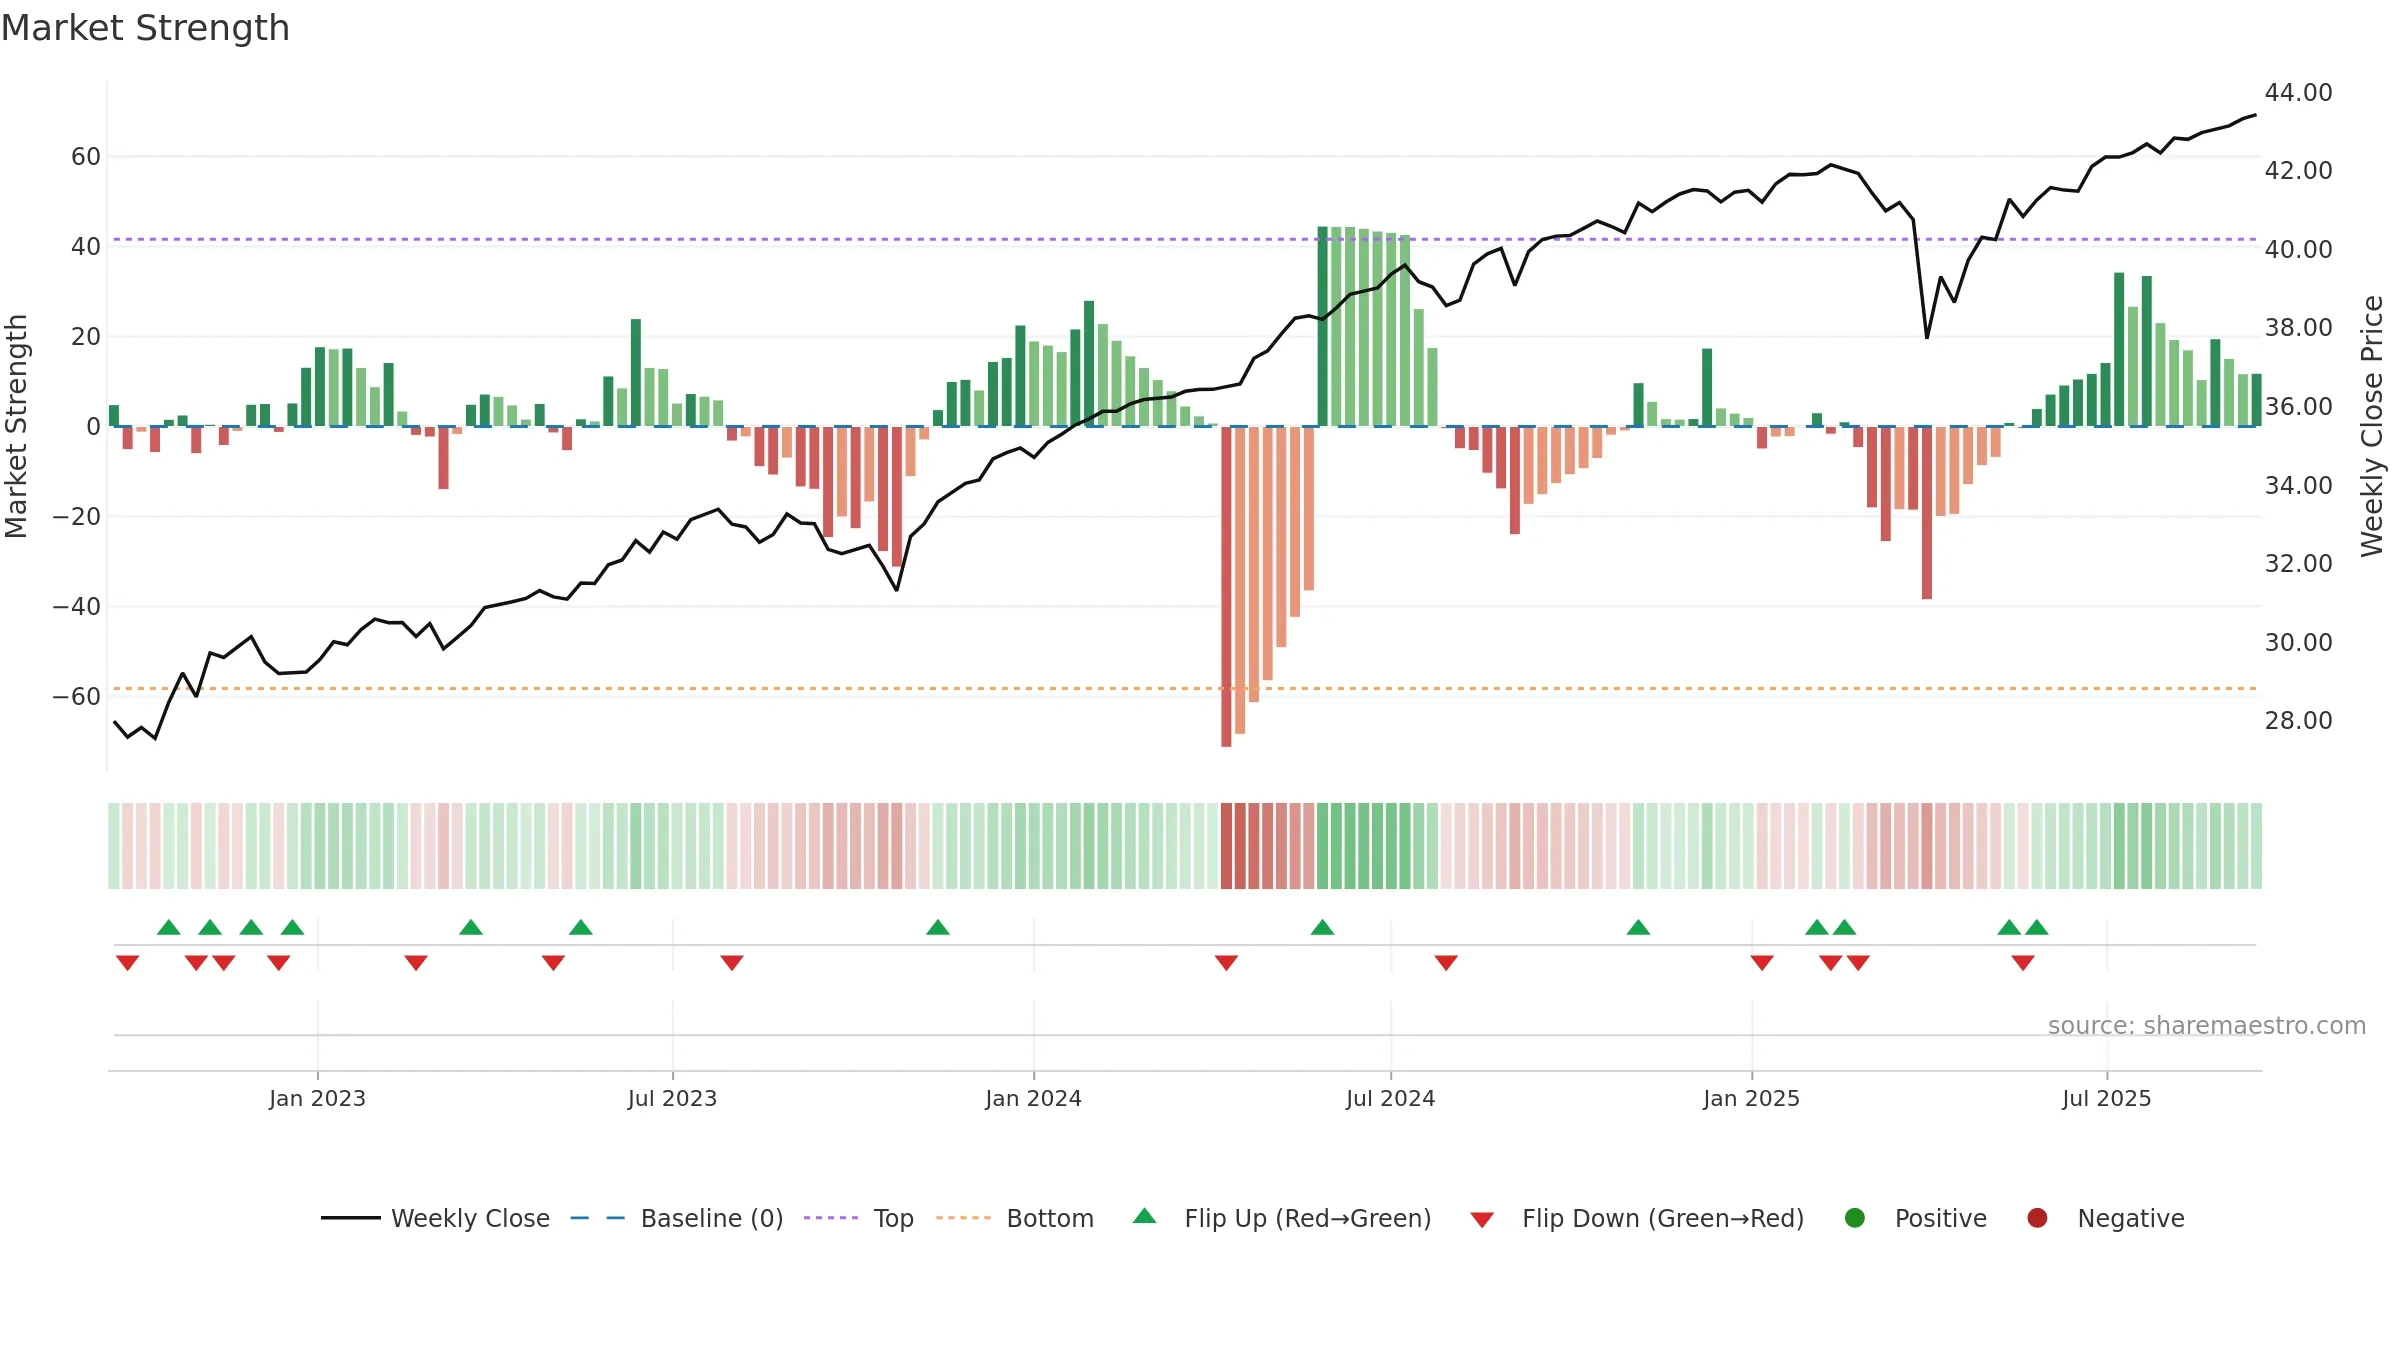2400x1350 pixels.
Task: Toggle the Baseline (0) legend entry
Action: pyautogui.click(x=677, y=1218)
